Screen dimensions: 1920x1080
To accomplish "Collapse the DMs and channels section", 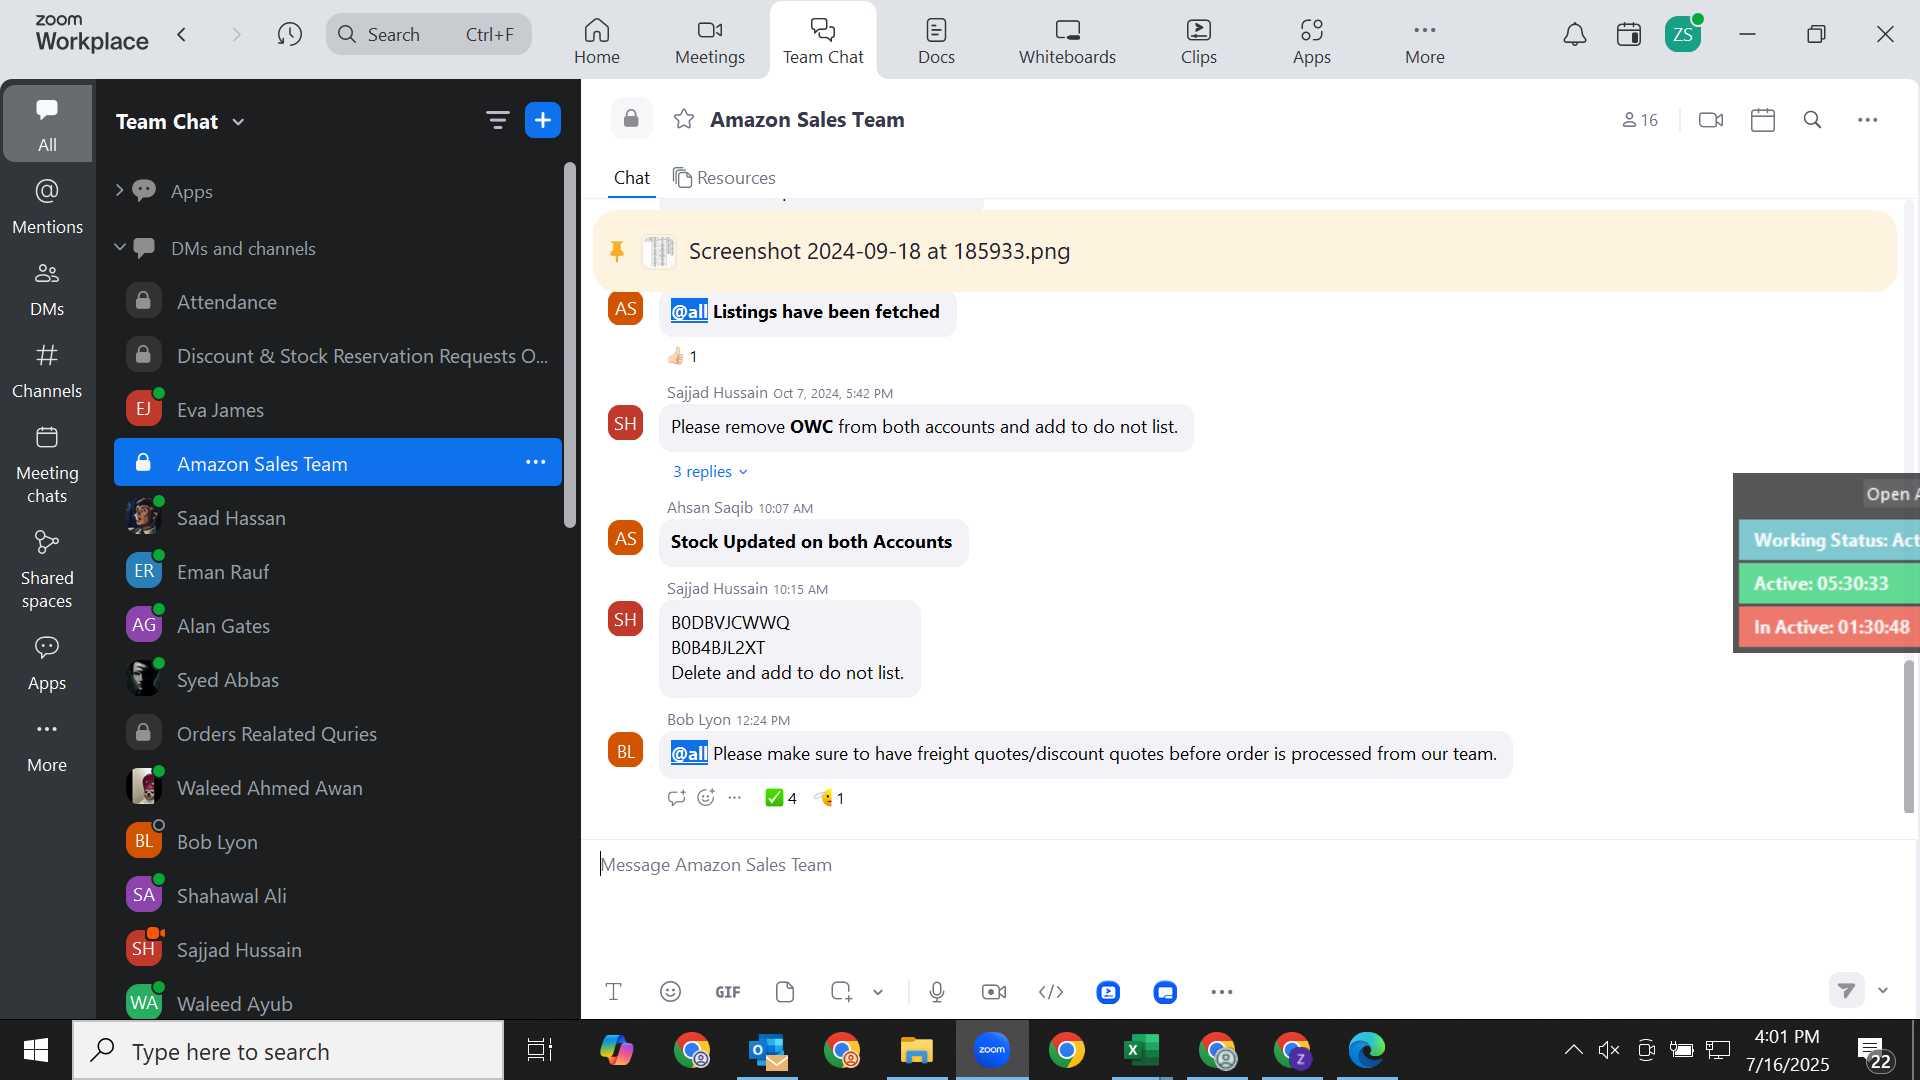I will [119, 247].
